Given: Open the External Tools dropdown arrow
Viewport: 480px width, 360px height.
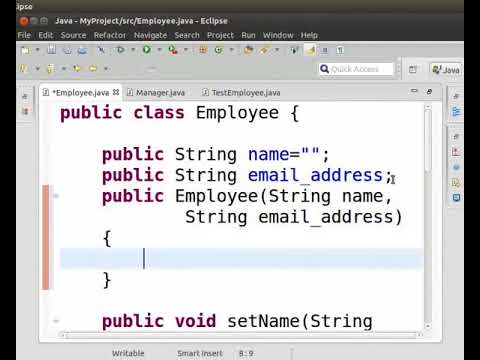Looking at the screenshot, I should 186,50.
